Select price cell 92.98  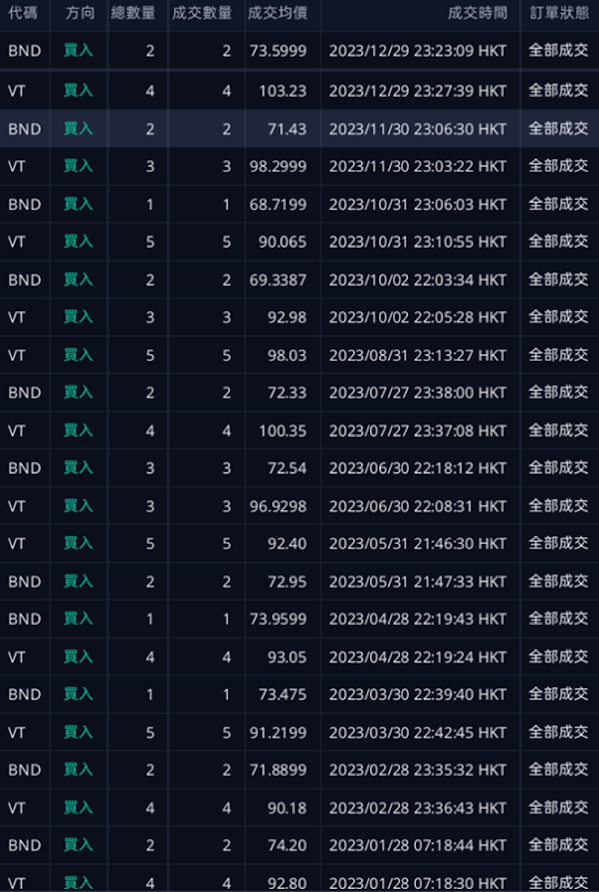coord(287,317)
